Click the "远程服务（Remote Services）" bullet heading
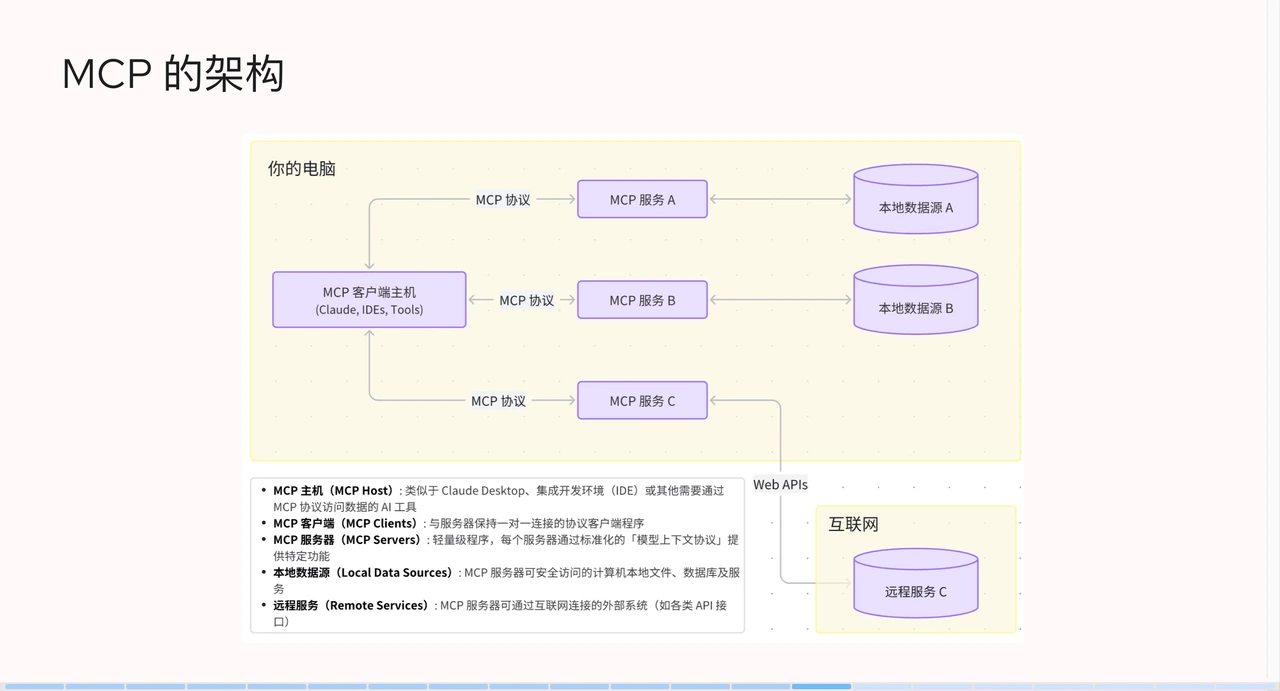Viewport: 1280px width, 691px height. click(354, 605)
